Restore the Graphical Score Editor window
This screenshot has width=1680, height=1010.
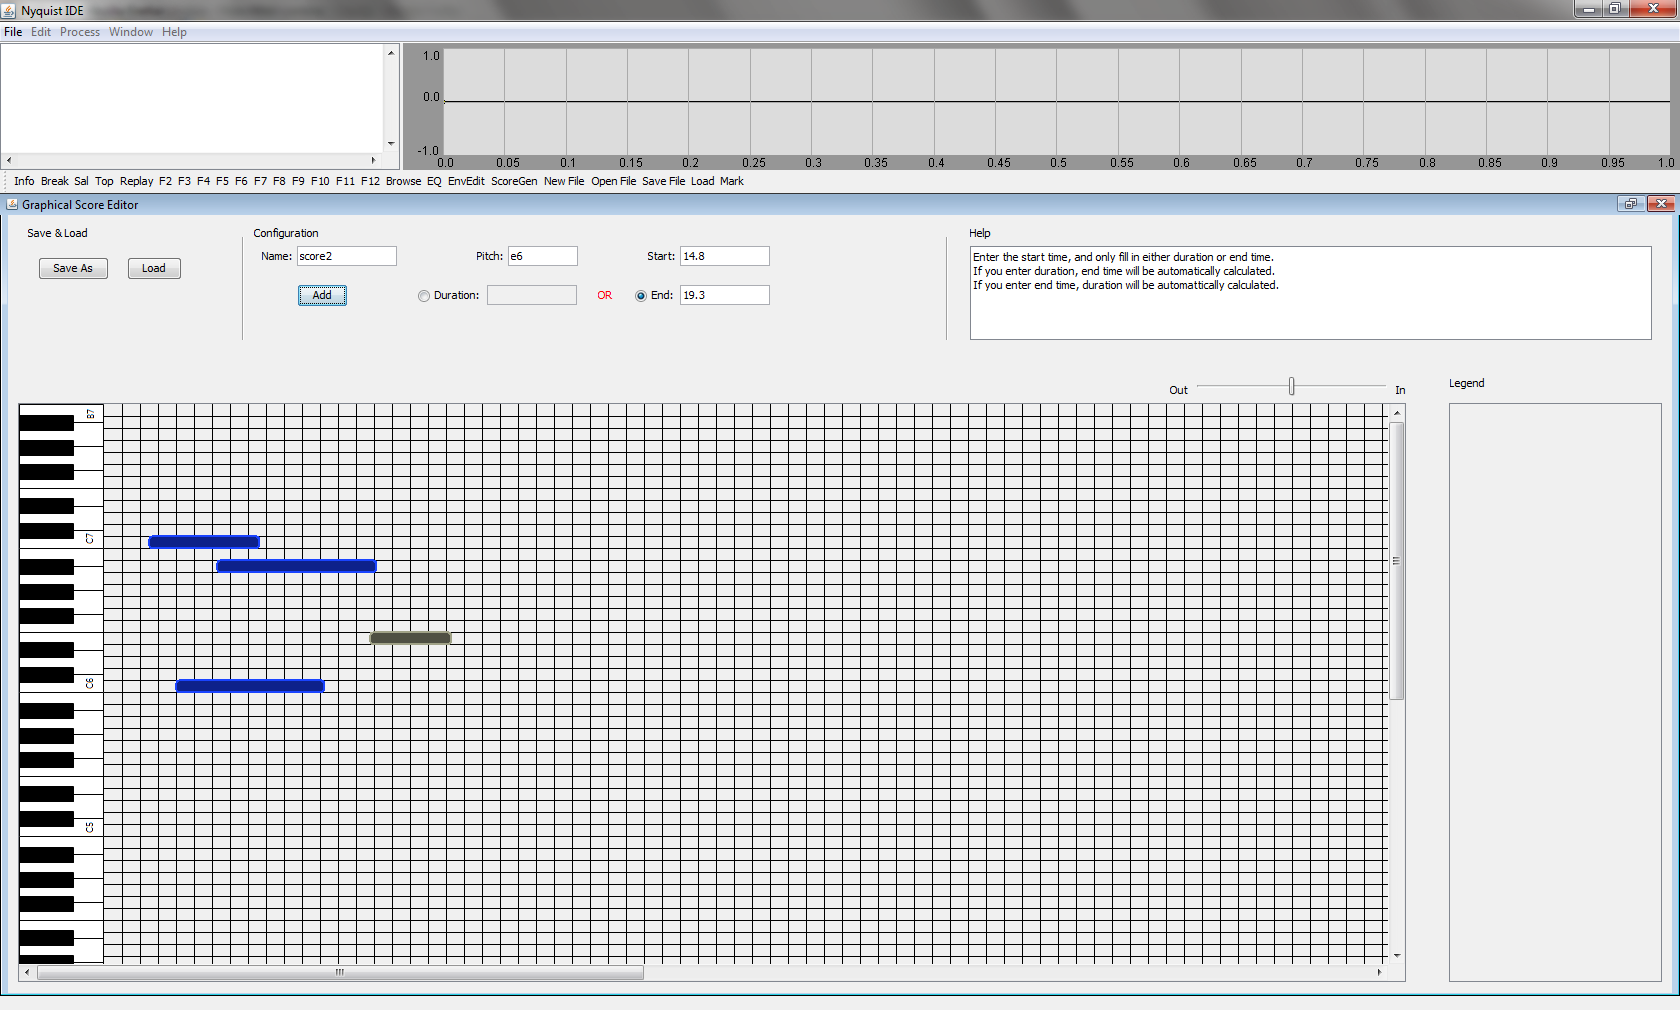[x=1630, y=204]
